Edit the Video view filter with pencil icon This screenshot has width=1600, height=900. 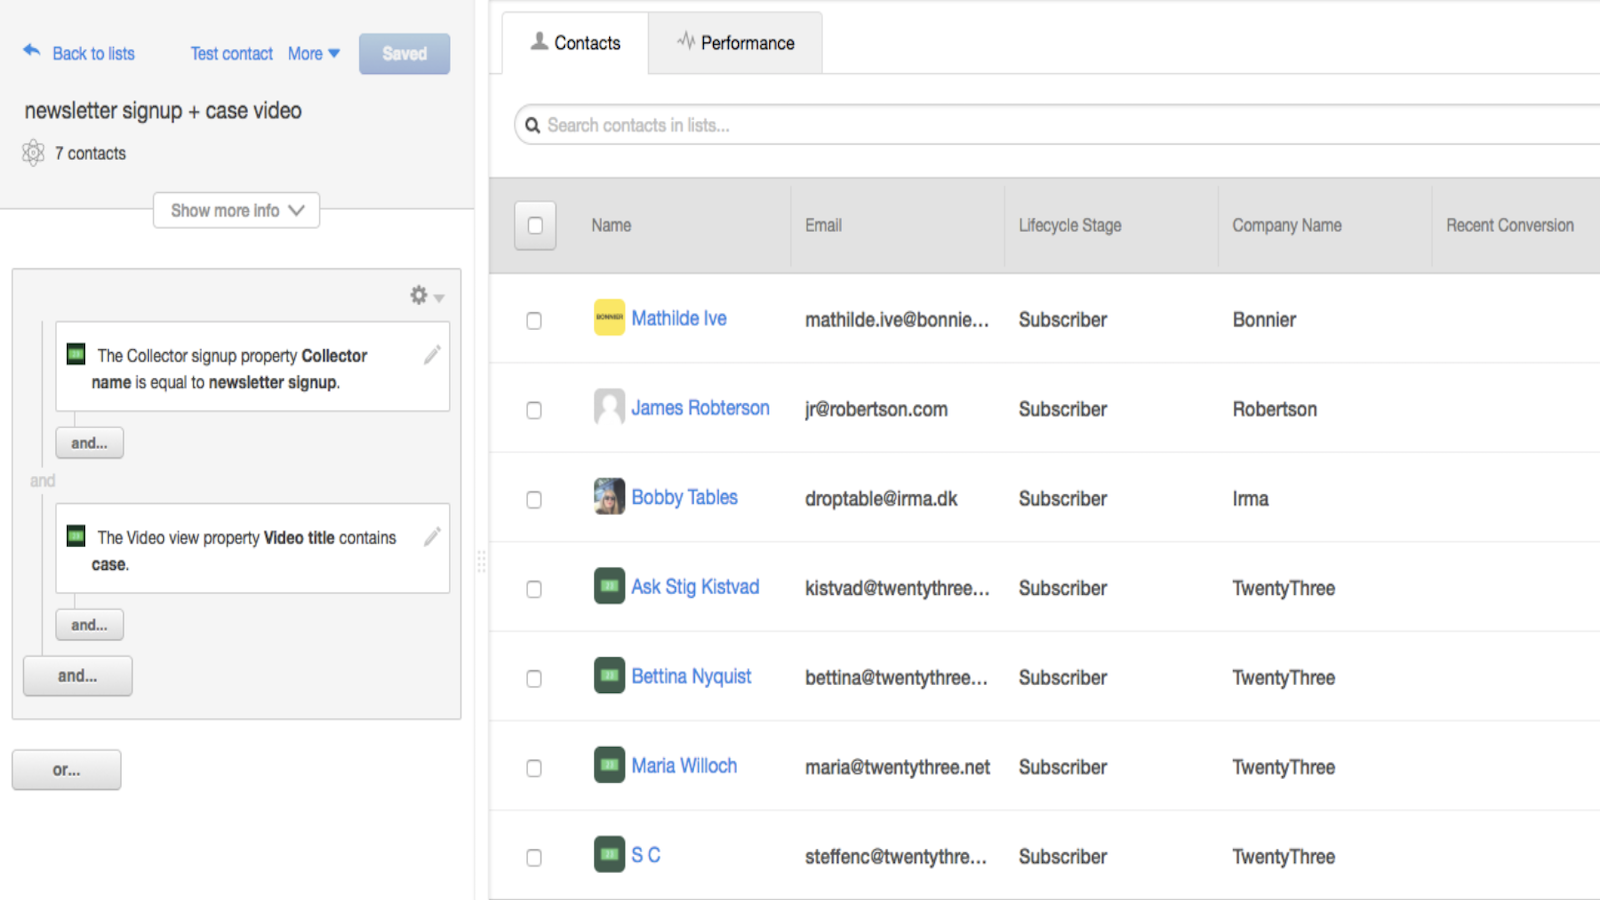[x=432, y=537]
